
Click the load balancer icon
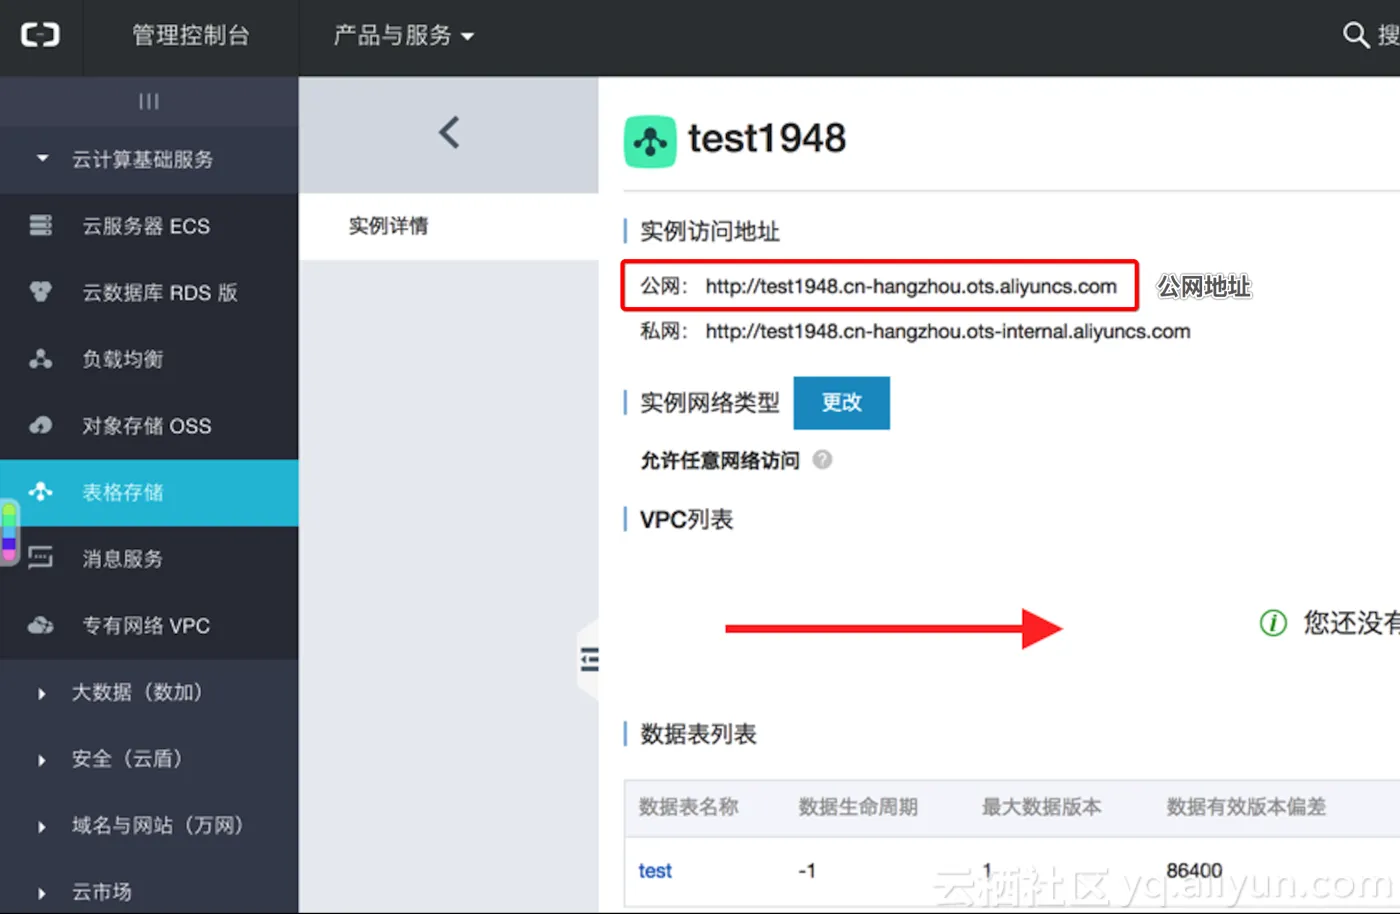40,358
